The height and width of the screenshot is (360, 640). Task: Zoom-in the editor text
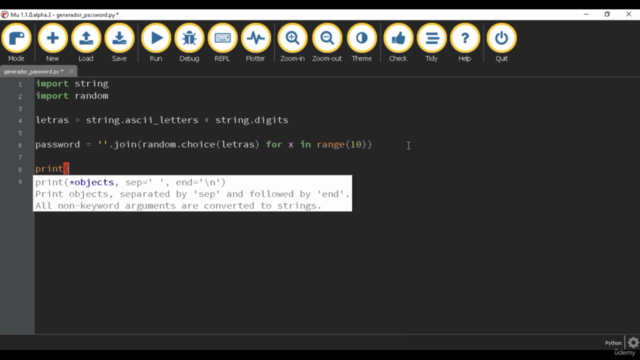tap(292, 42)
